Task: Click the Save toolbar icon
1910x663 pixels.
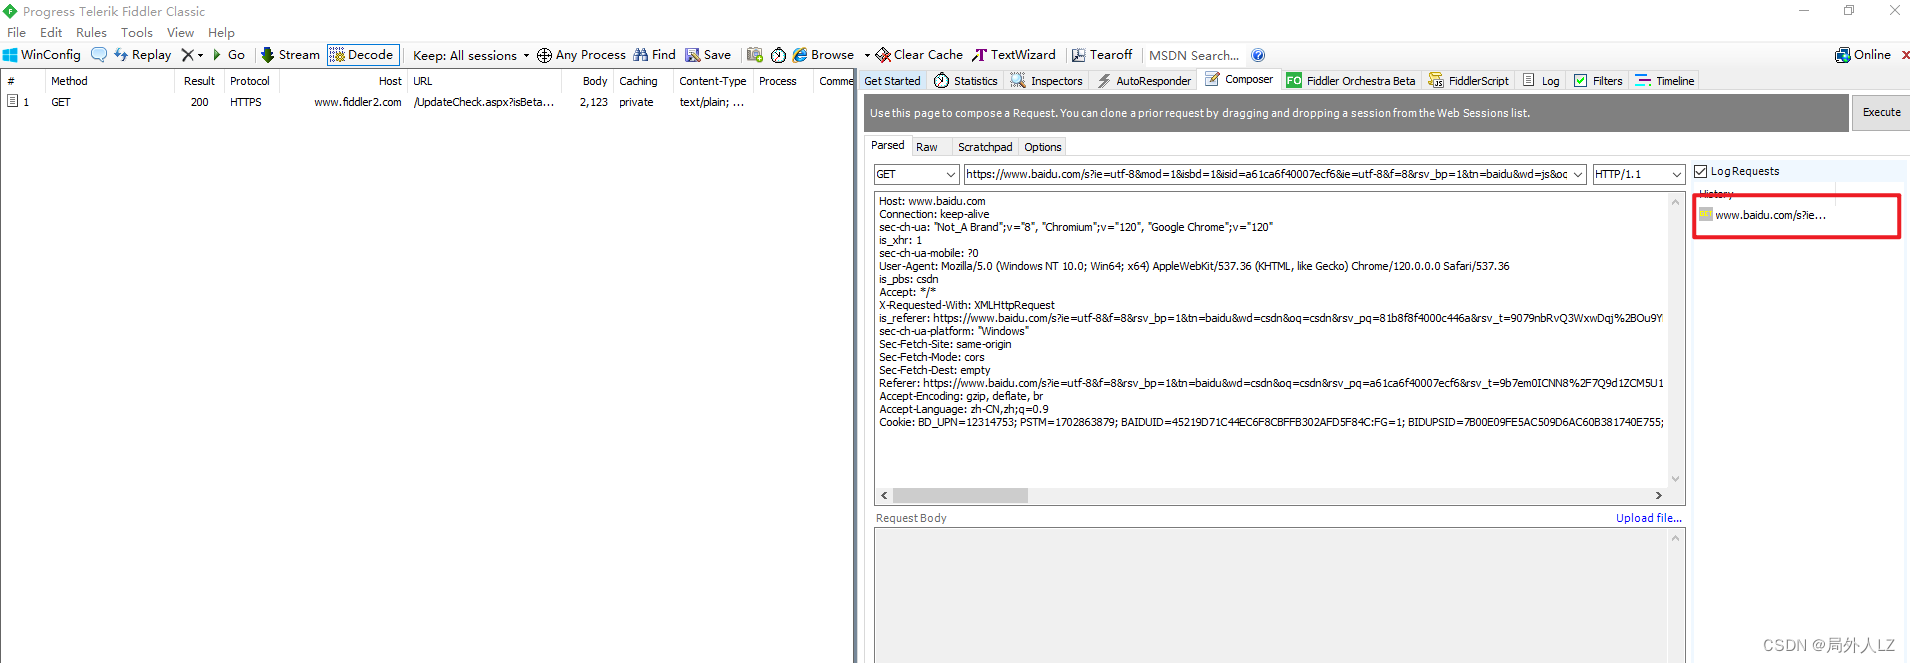Action: [708, 55]
